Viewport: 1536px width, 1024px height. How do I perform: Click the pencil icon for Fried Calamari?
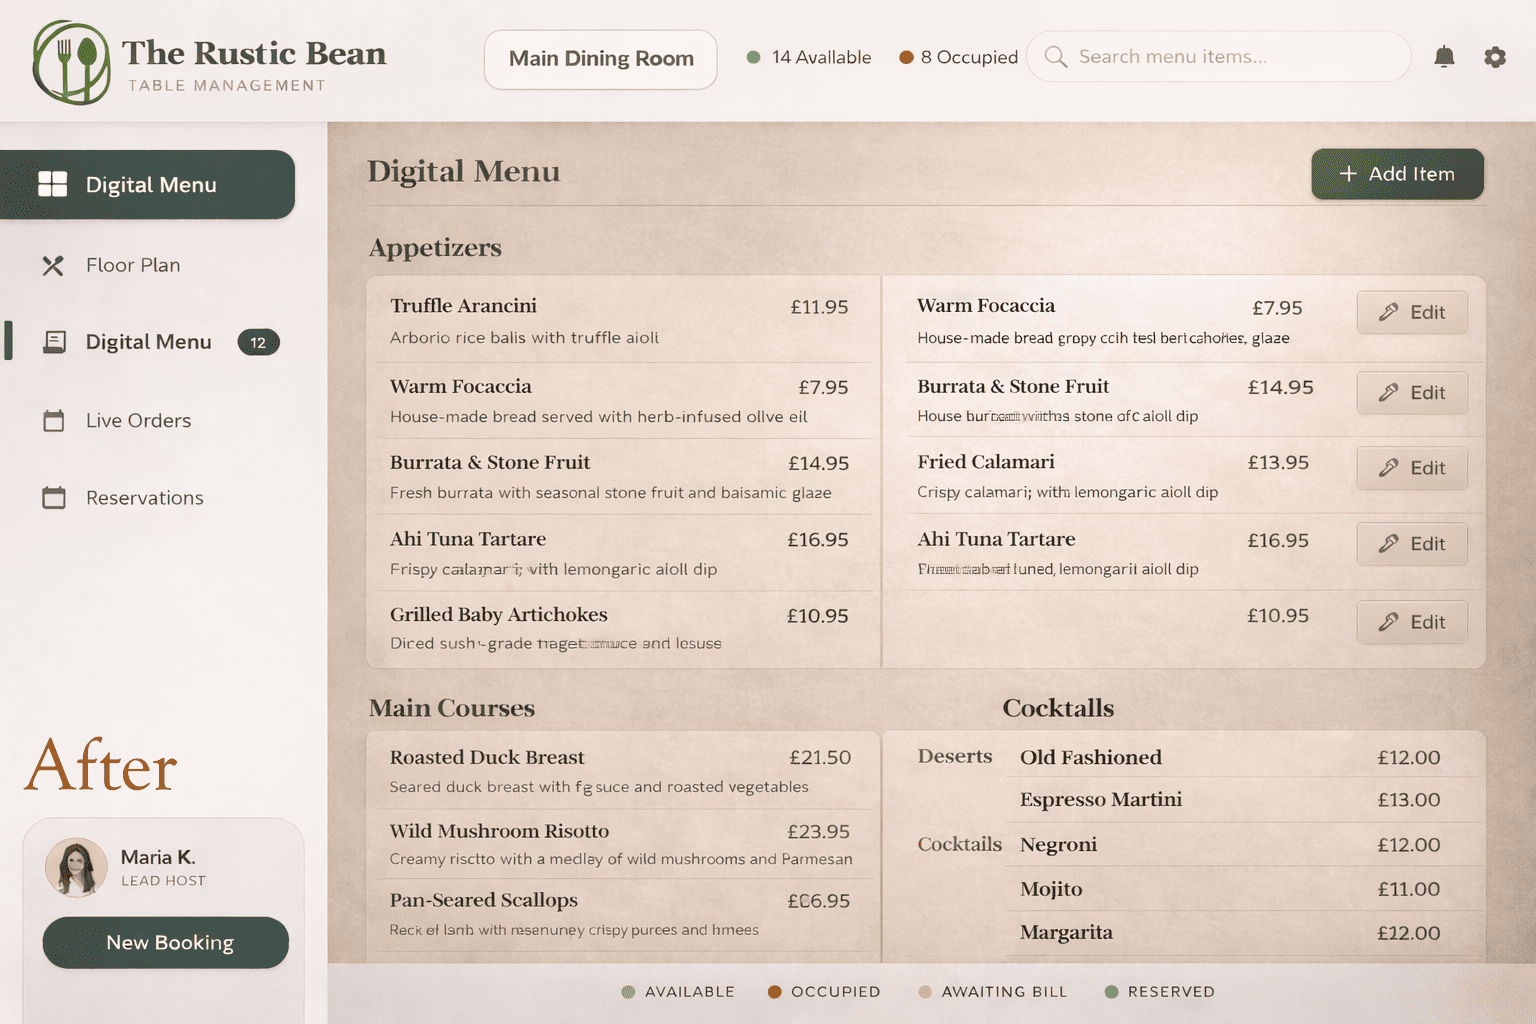point(1388,468)
